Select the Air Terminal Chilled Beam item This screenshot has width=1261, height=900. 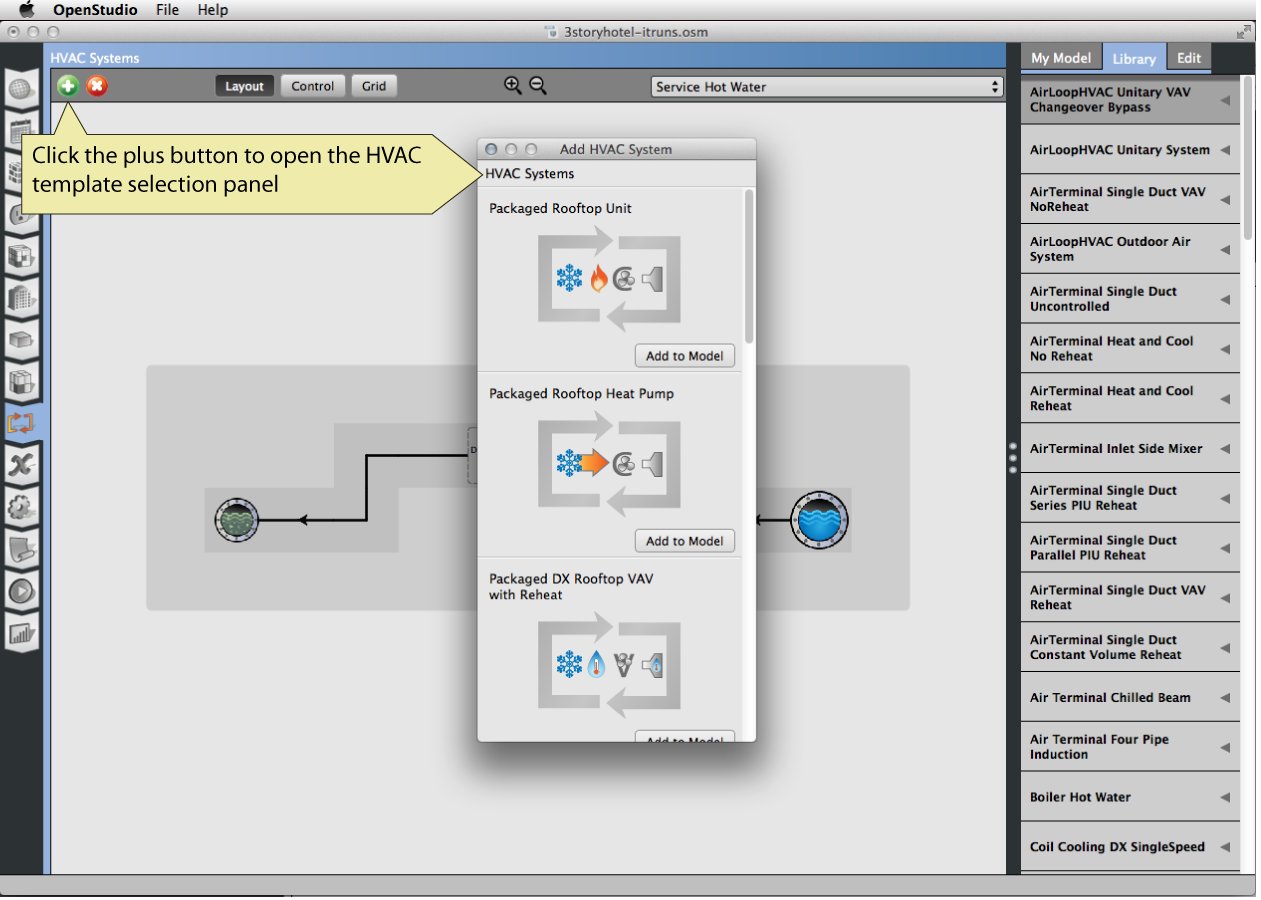(x=1130, y=697)
